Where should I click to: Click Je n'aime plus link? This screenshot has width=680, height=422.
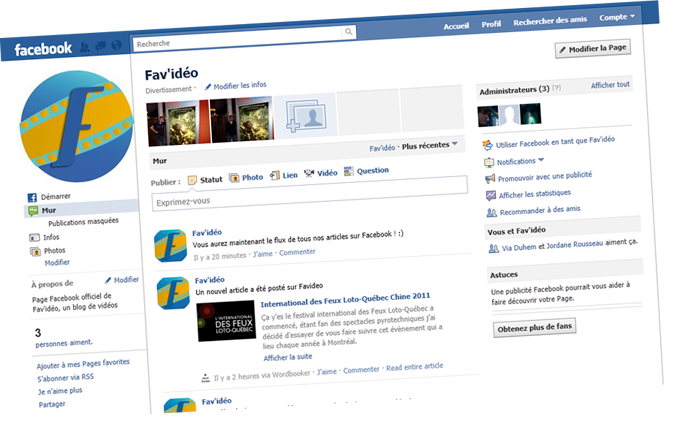click(60, 391)
